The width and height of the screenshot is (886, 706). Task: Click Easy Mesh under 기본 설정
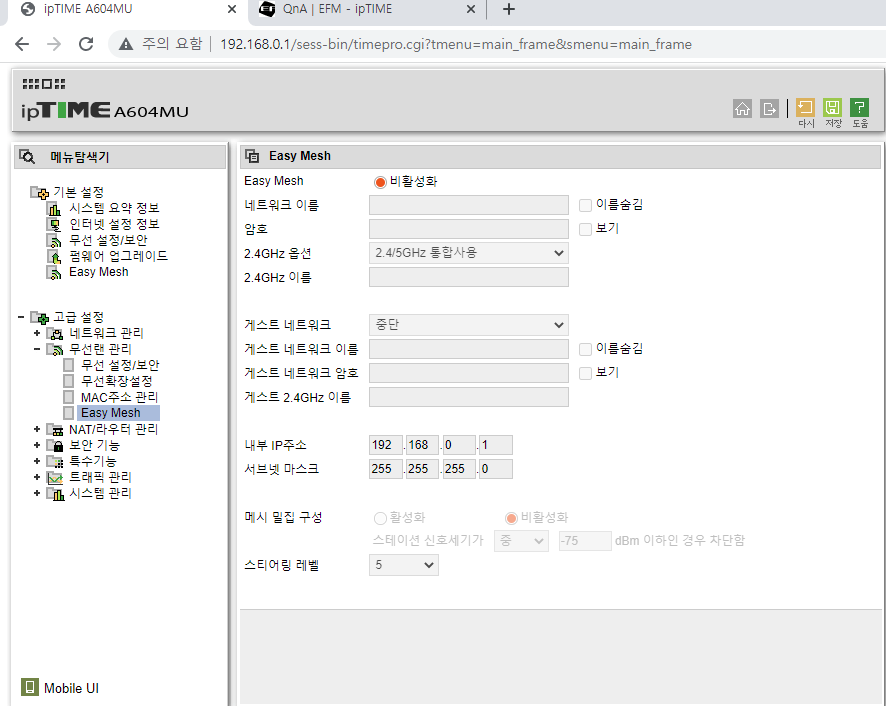(99, 272)
